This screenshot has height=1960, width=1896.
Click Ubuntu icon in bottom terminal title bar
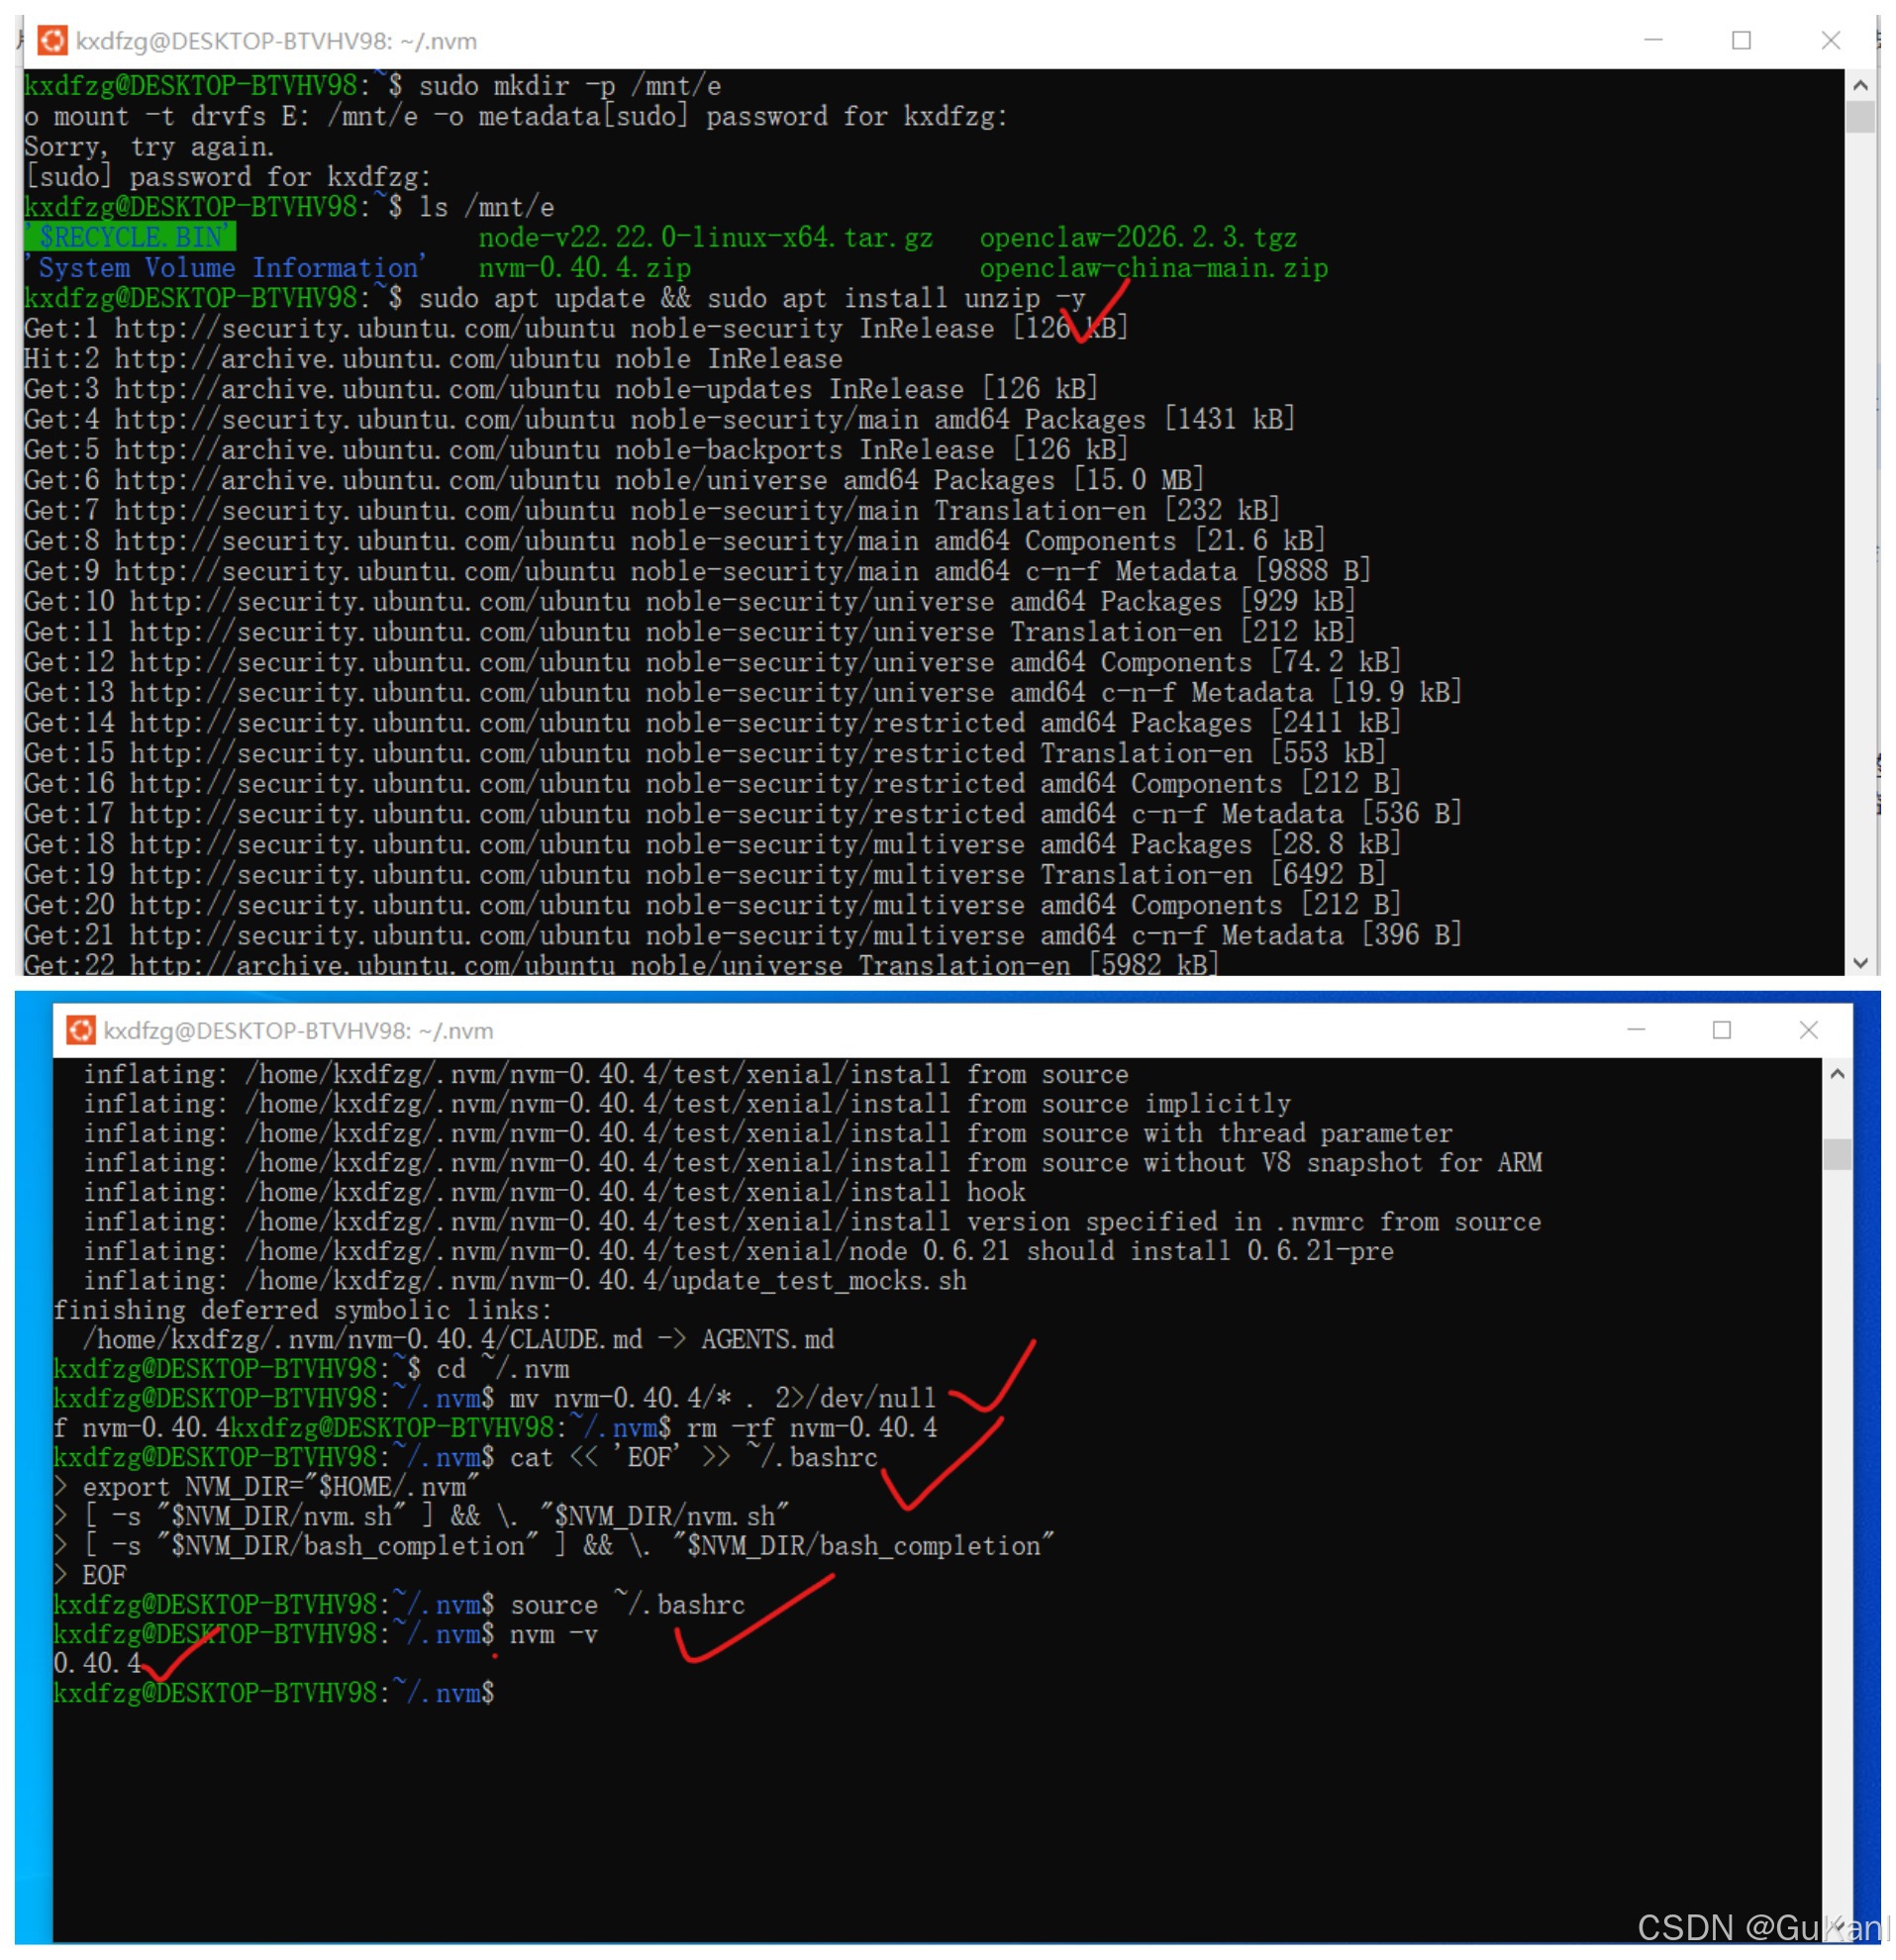(80, 1030)
